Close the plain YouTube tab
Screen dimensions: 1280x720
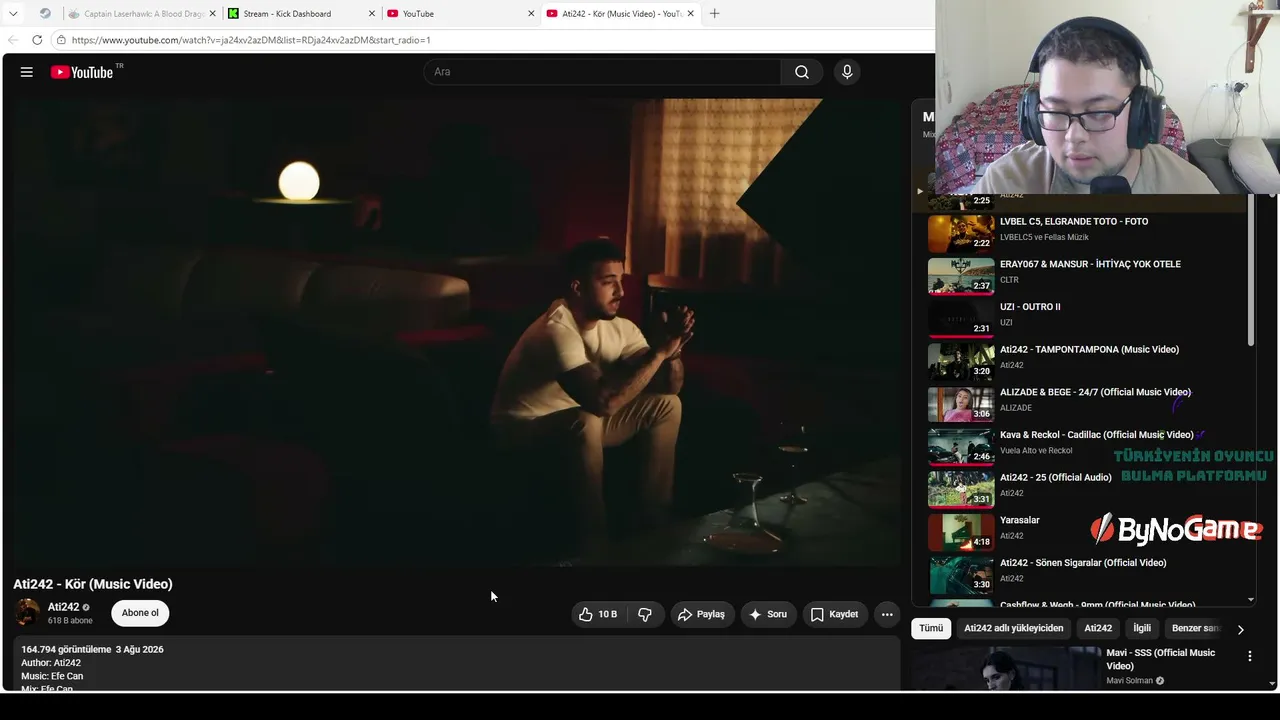[x=531, y=14]
